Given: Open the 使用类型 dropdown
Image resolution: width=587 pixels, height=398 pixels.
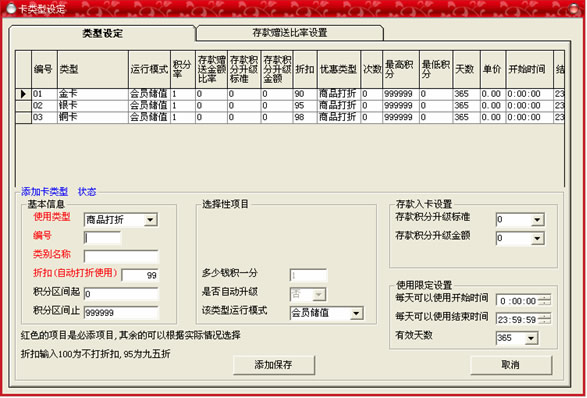Looking at the screenshot, I should click(x=150, y=220).
